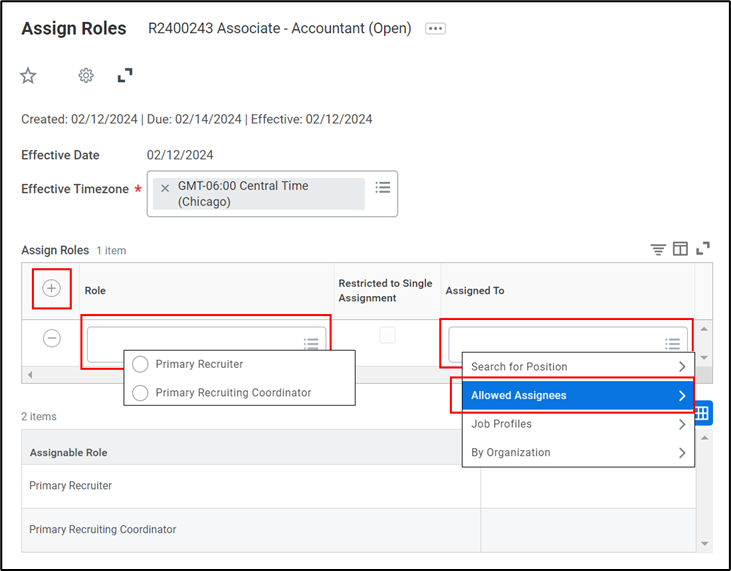Remove GMT-06:00 Central Time selection

click(165, 188)
